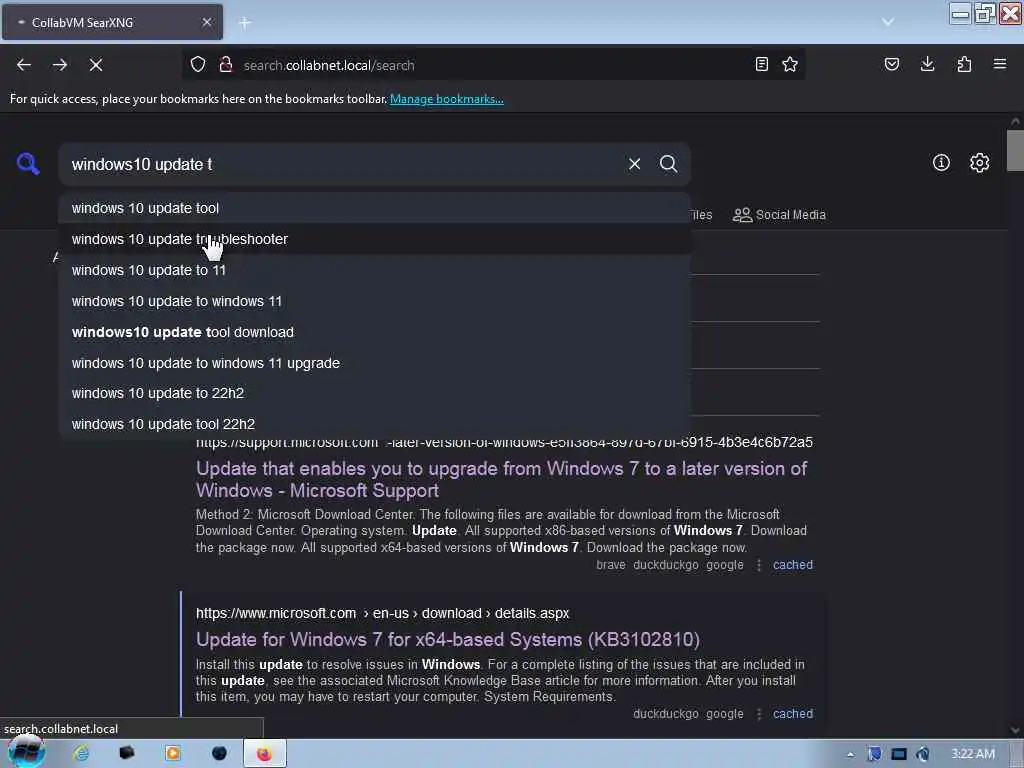Image resolution: width=1024 pixels, height=768 pixels.
Task: Open the Action Center flag tray icon
Action: click(874, 754)
